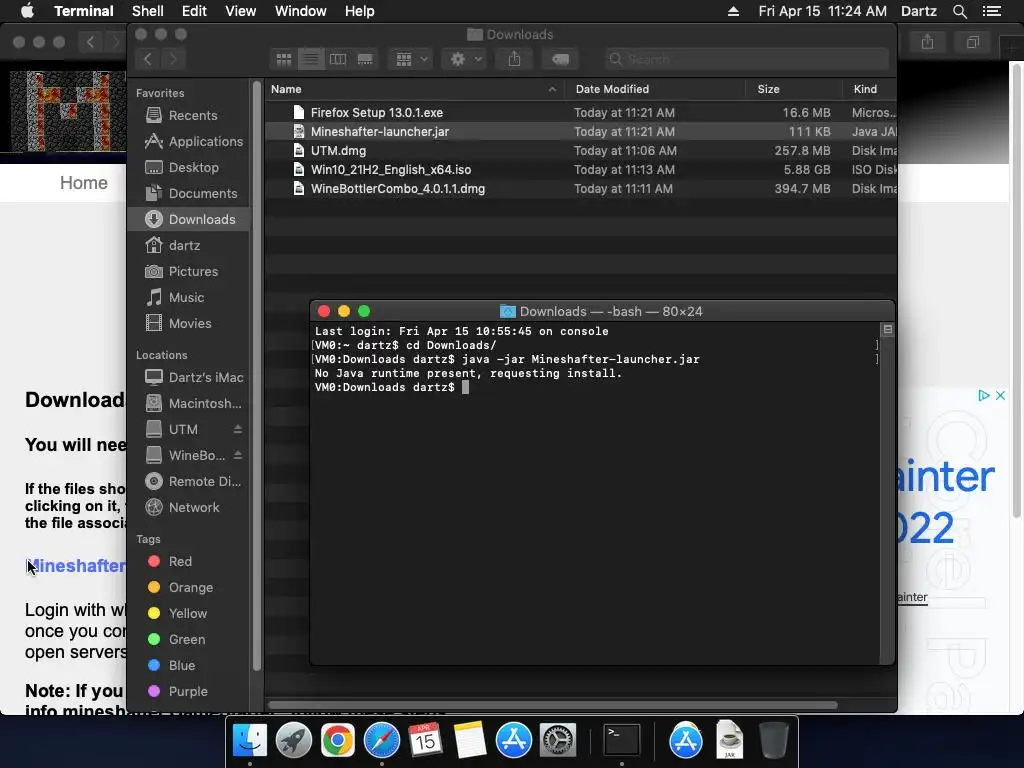
Task: Open the View menu
Action: coord(240,11)
